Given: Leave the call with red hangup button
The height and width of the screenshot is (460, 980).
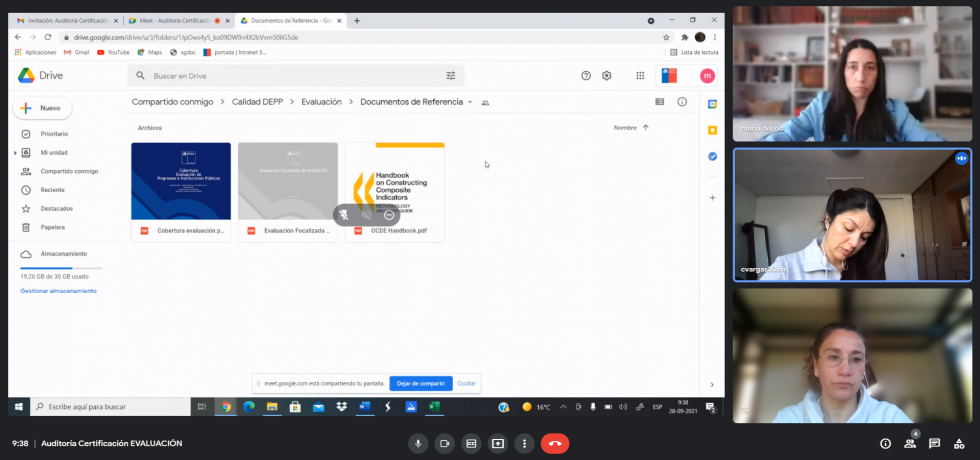Looking at the screenshot, I should click(555, 443).
